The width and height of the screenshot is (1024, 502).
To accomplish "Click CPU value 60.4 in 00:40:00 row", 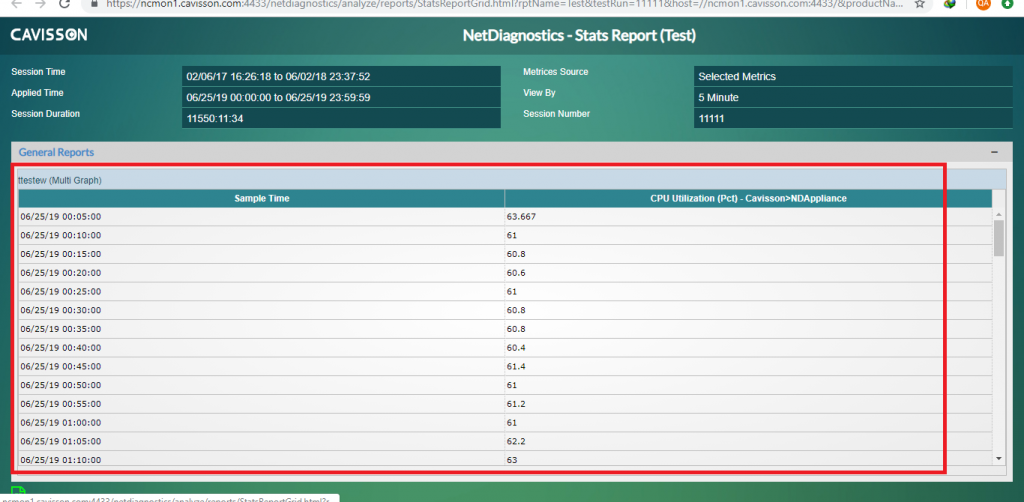I will coord(516,347).
